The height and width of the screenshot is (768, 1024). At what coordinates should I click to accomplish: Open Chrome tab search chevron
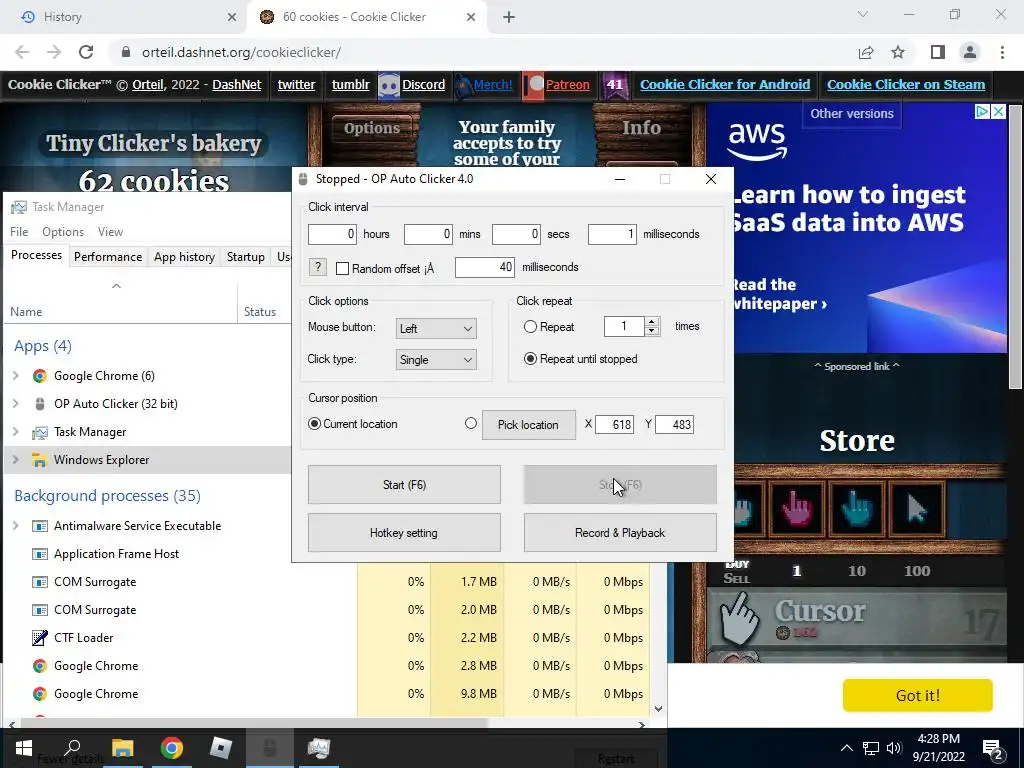pyautogui.click(x=863, y=14)
